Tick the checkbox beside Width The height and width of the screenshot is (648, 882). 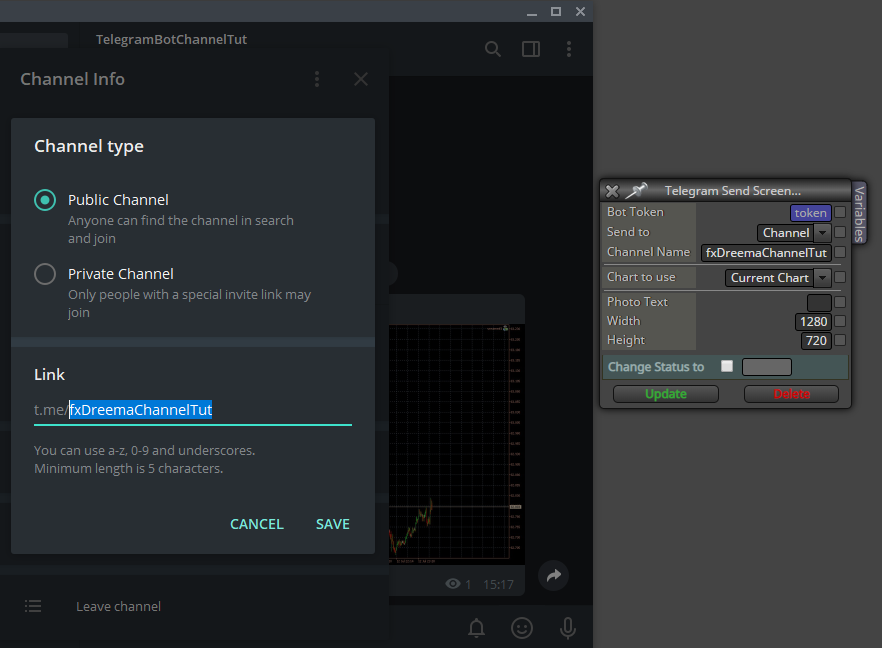pos(840,321)
